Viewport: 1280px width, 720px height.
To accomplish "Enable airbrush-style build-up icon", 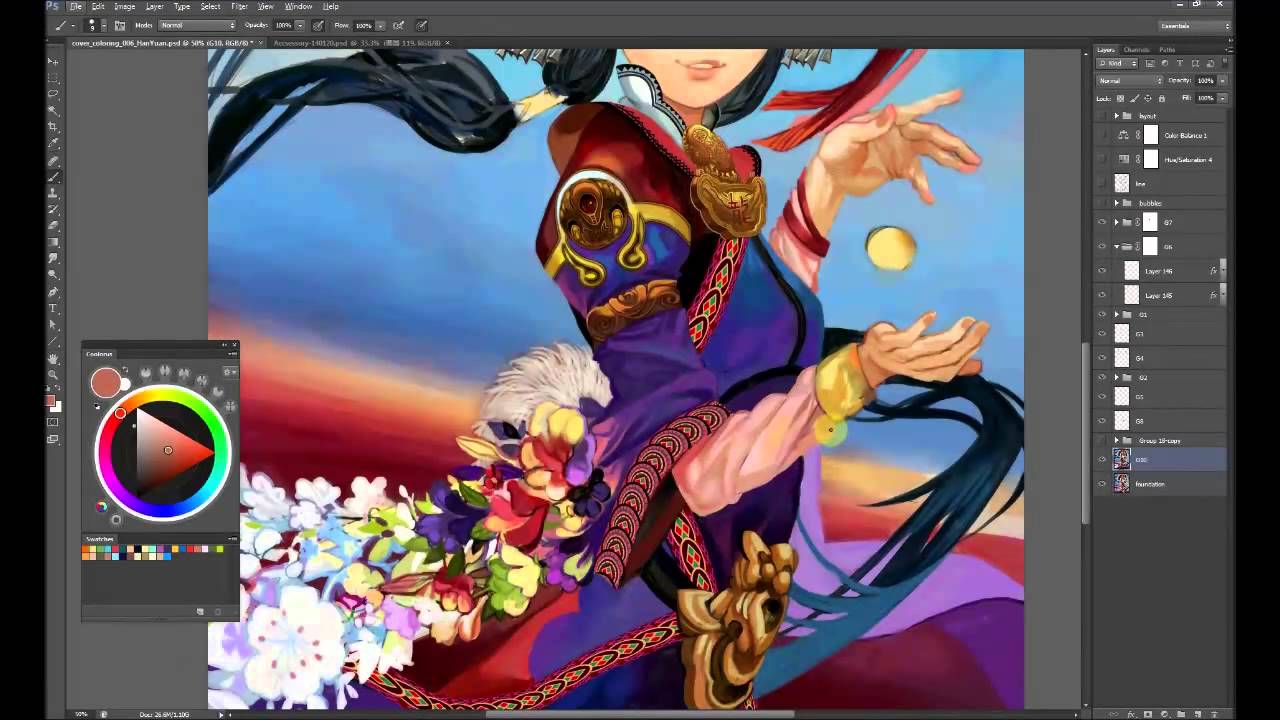I will (x=398, y=25).
